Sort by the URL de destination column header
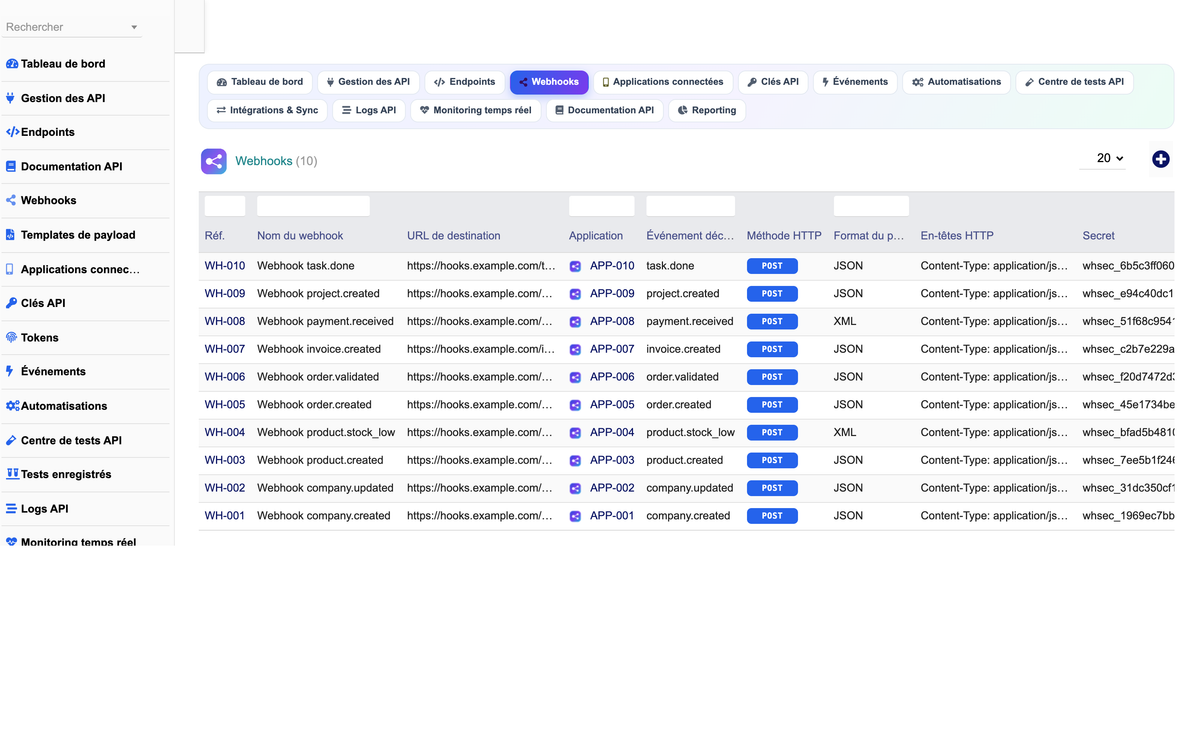Image resolution: width=1200 pixels, height=743 pixels. pyautogui.click(x=454, y=236)
